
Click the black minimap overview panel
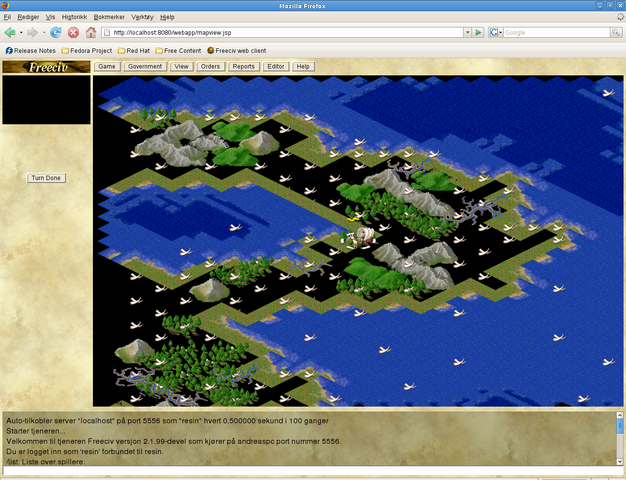46,100
